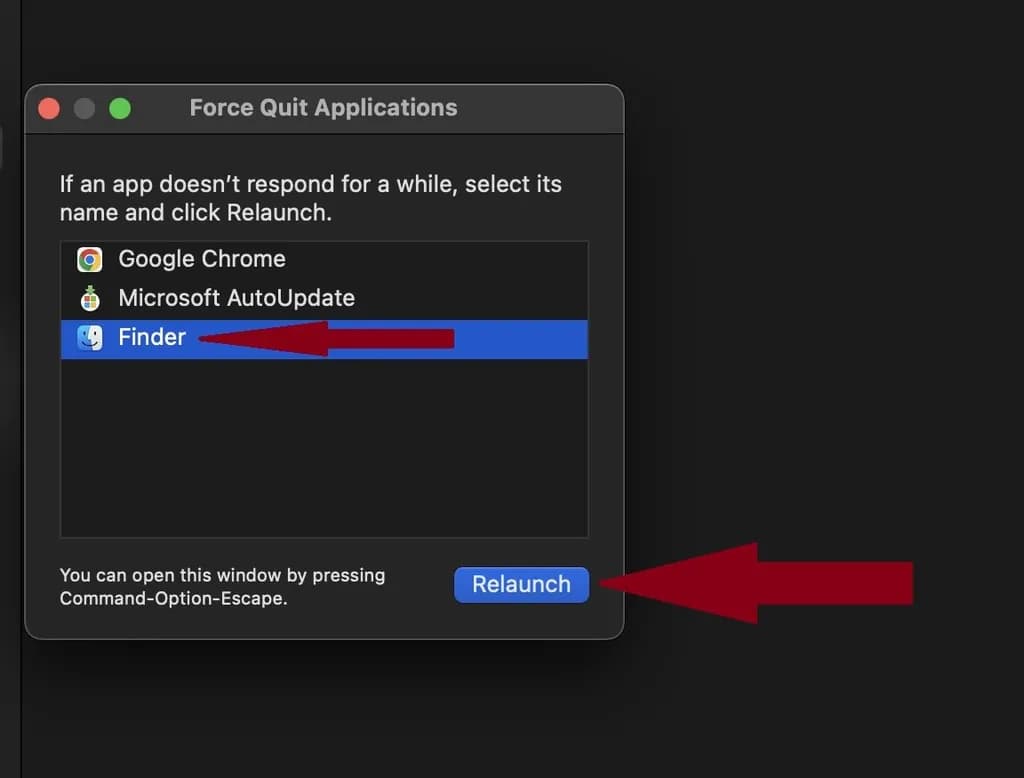The height and width of the screenshot is (778, 1024).
Task: Select the Finder app name
Action: [152, 337]
